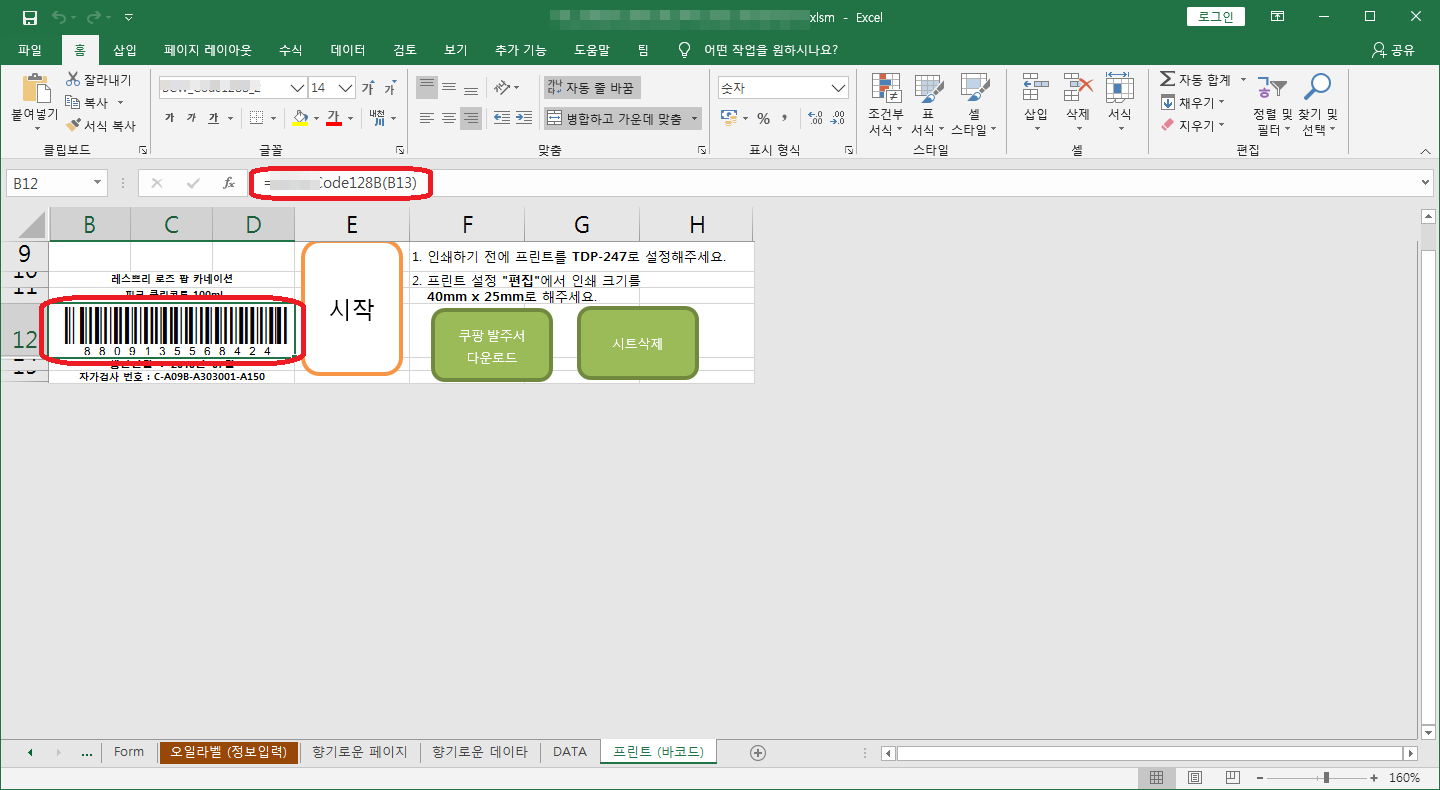Click the Save icon in title bar
Screen dimensions: 1440x790
pos(30,17)
